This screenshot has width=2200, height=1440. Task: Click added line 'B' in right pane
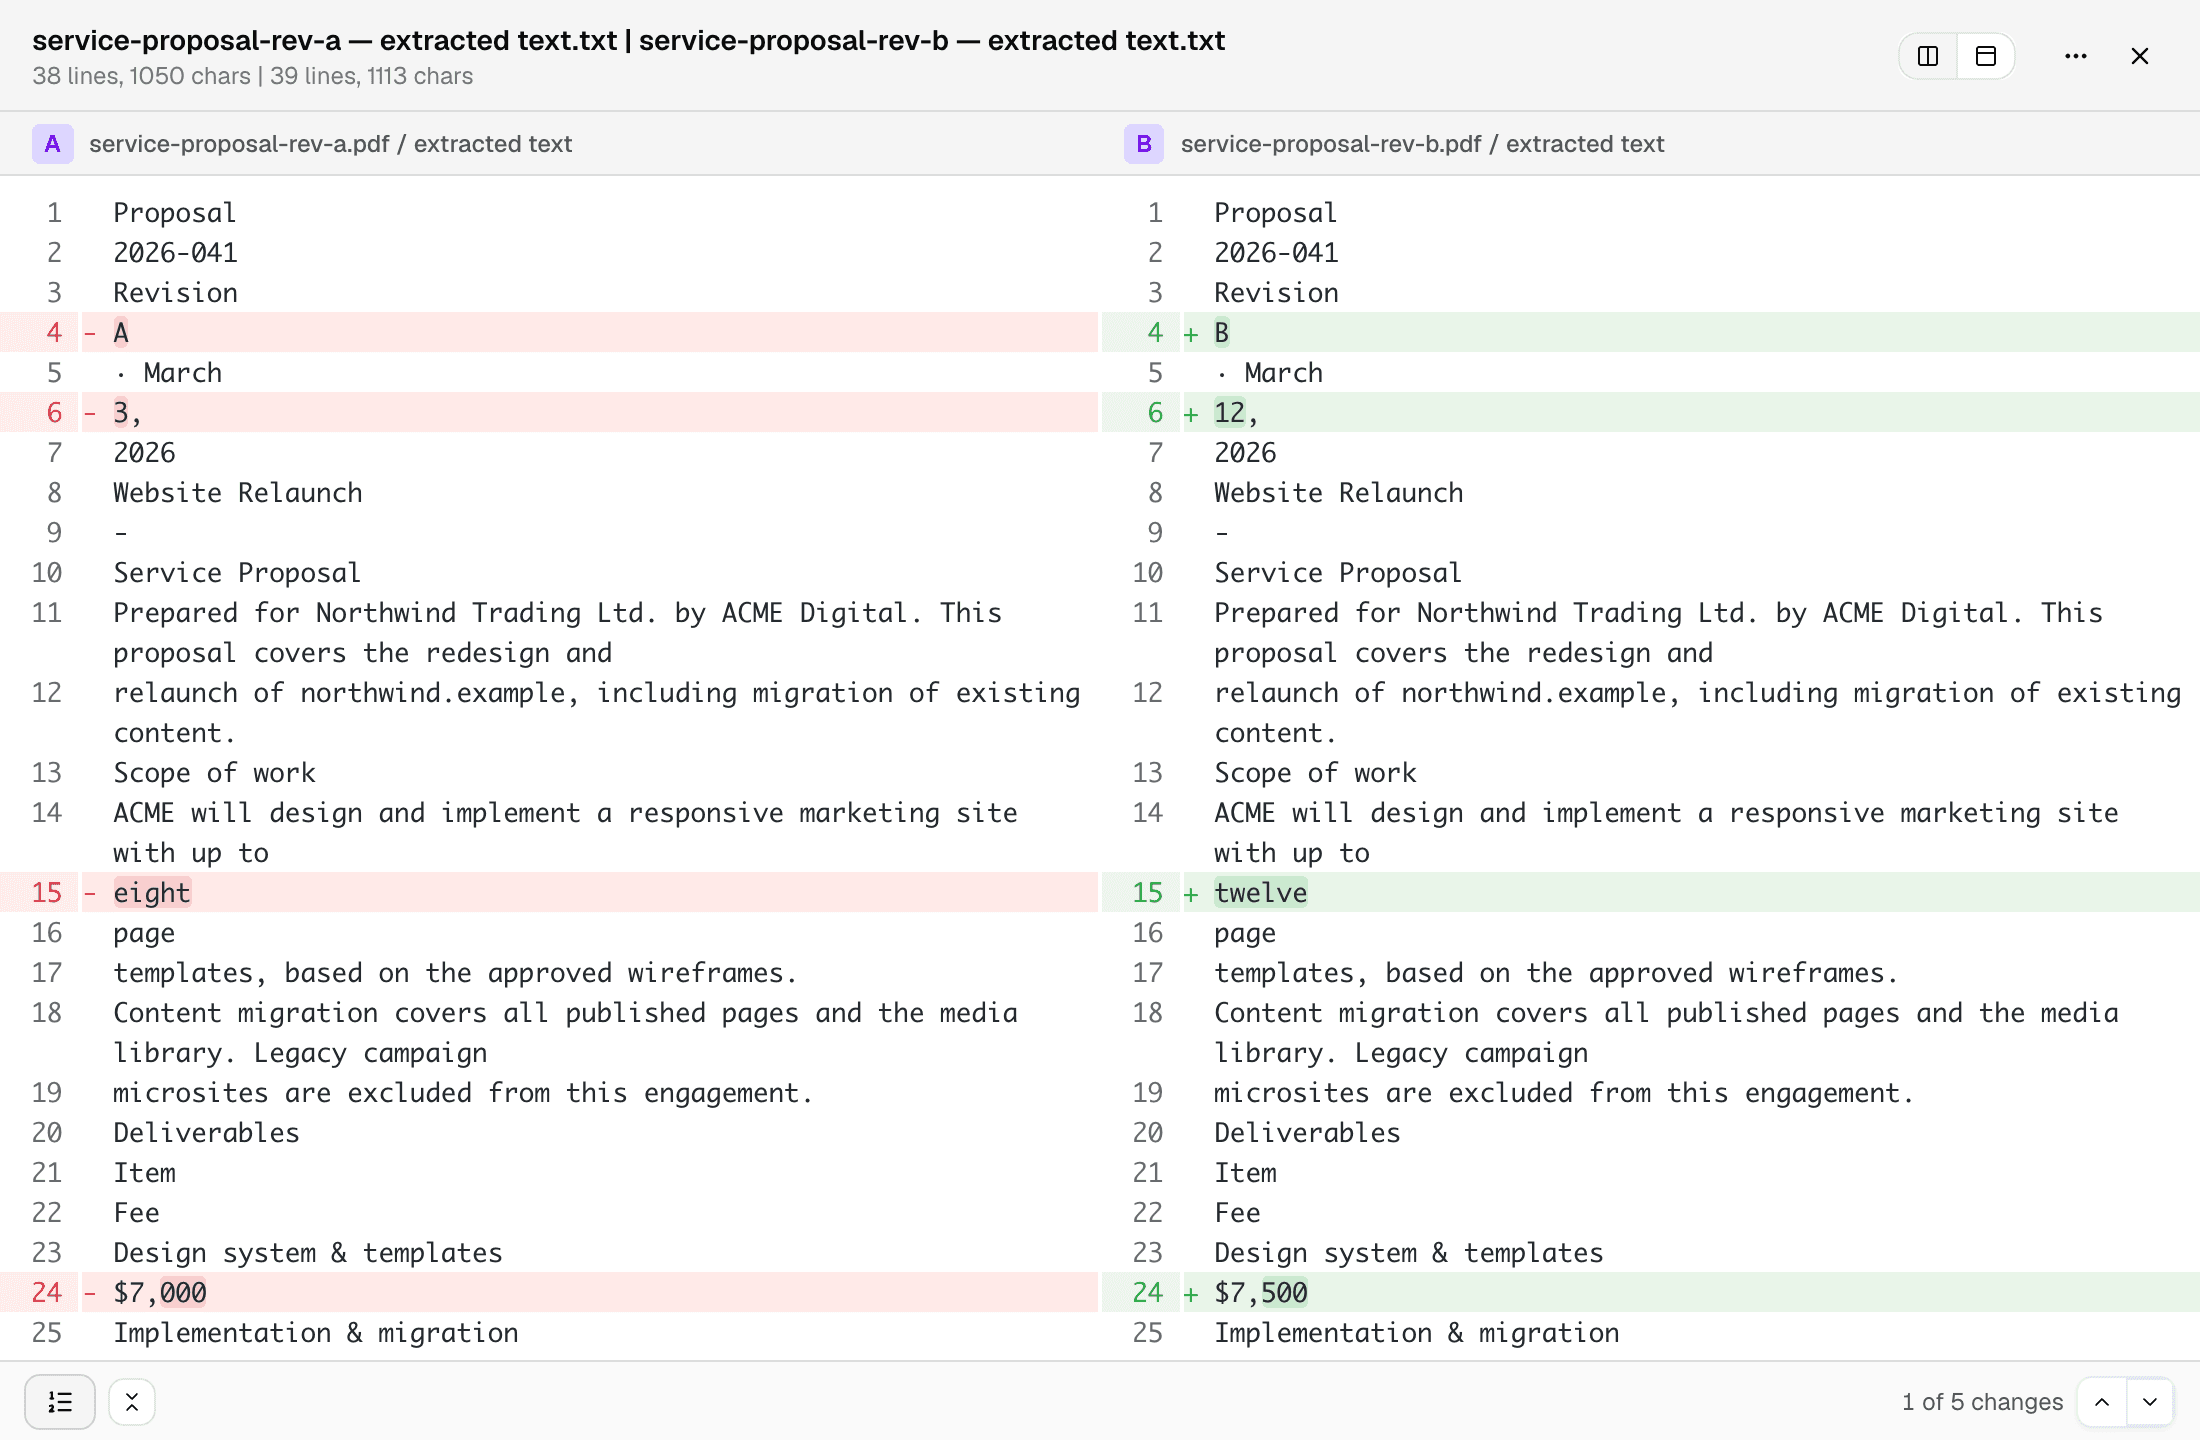(x=1650, y=332)
